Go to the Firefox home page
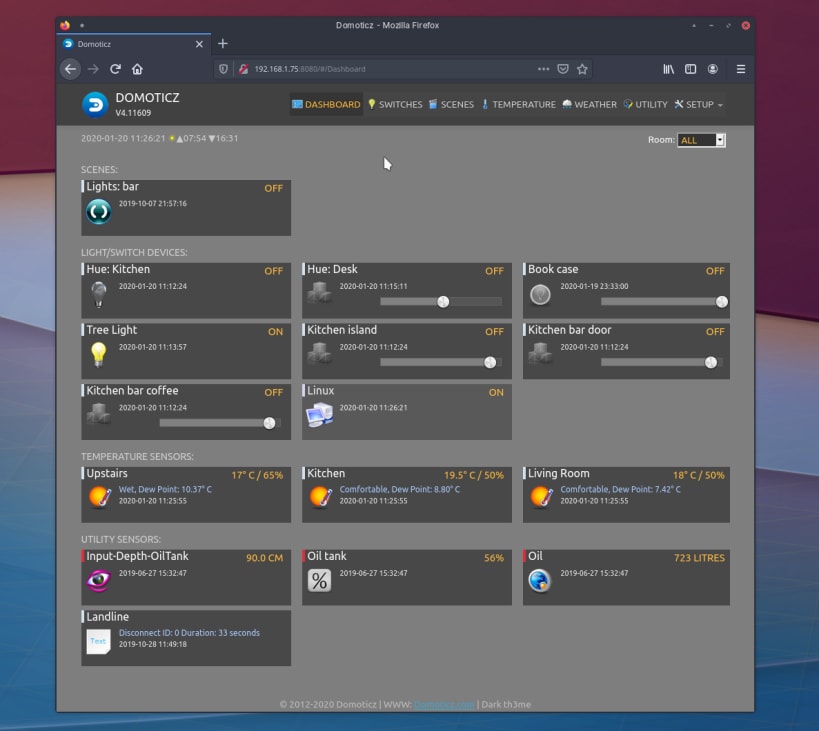The image size is (819, 731). point(137,69)
